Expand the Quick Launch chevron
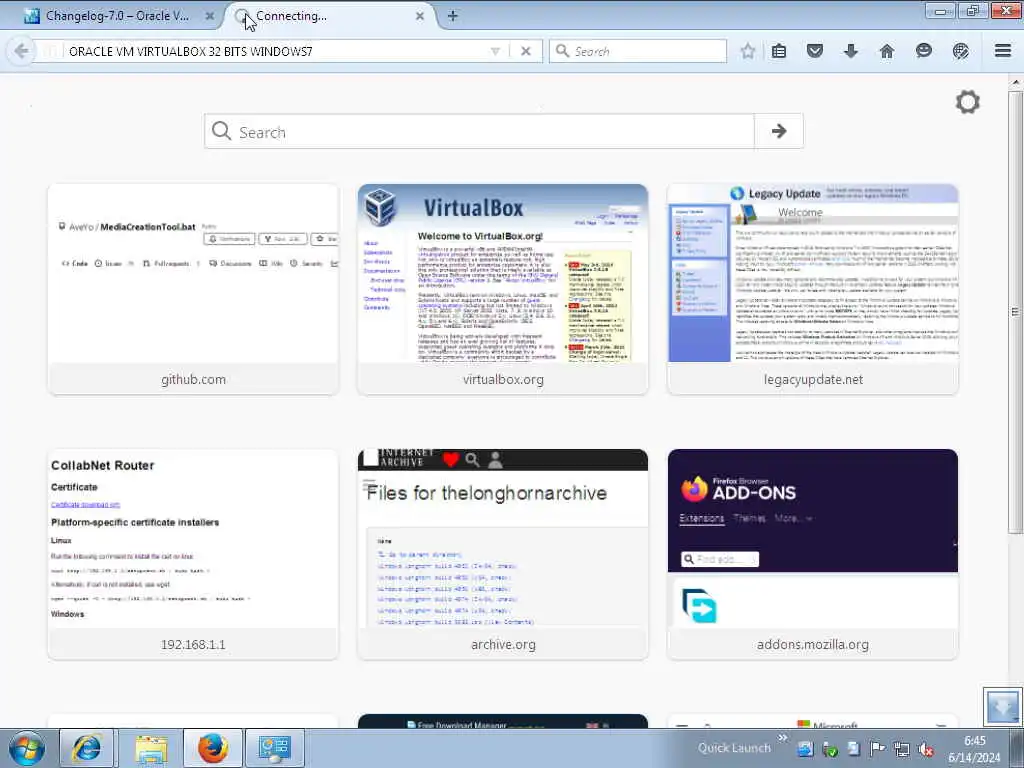The image size is (1024, 768). tap(782, 738)
